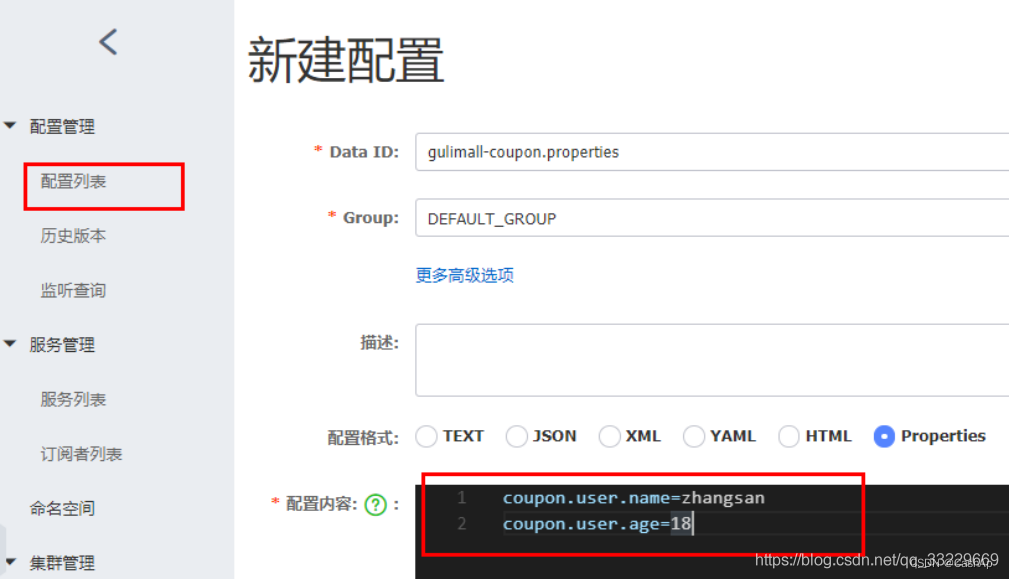Open 监听查询 in the sidebar

[x=73, y=291]
